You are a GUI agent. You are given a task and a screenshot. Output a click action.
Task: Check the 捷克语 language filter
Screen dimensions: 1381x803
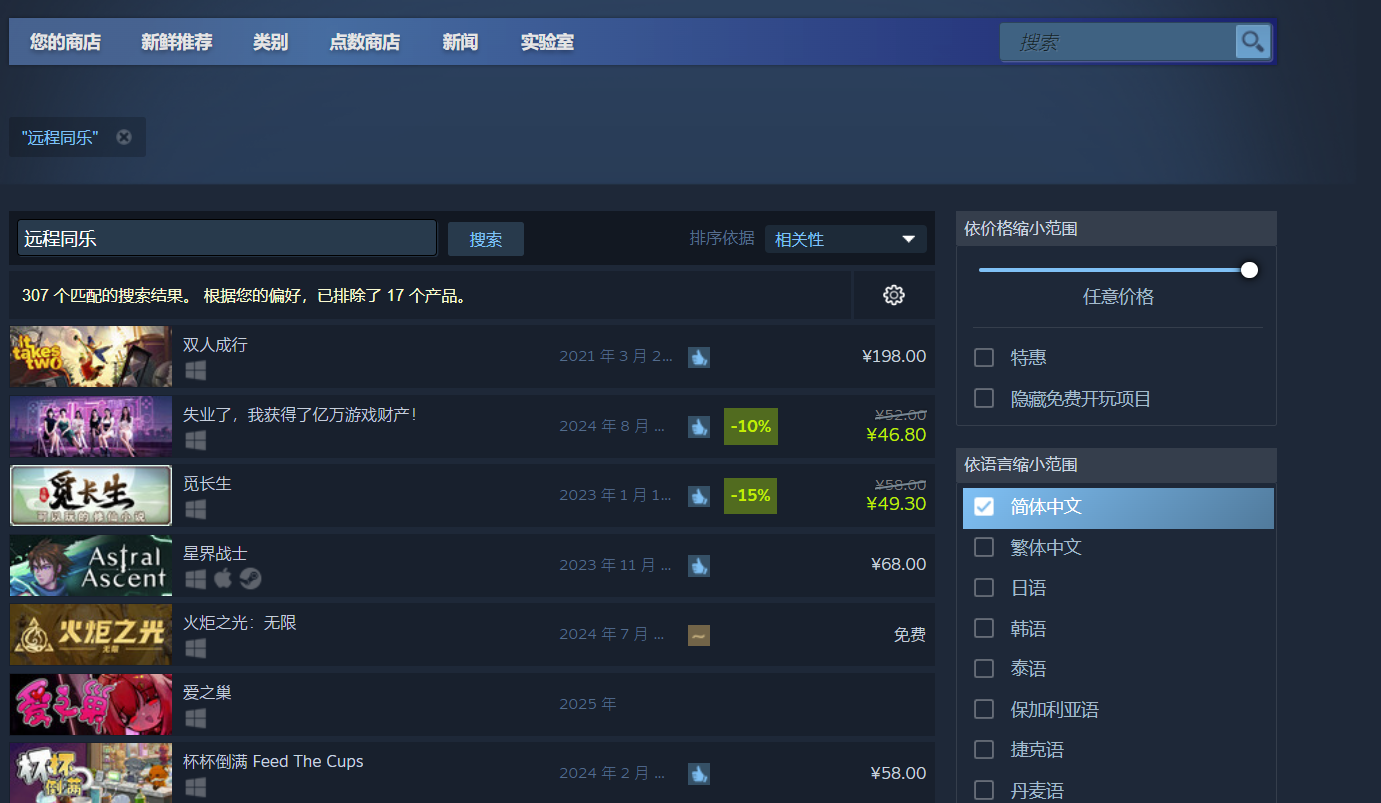[x=984, y=749]
